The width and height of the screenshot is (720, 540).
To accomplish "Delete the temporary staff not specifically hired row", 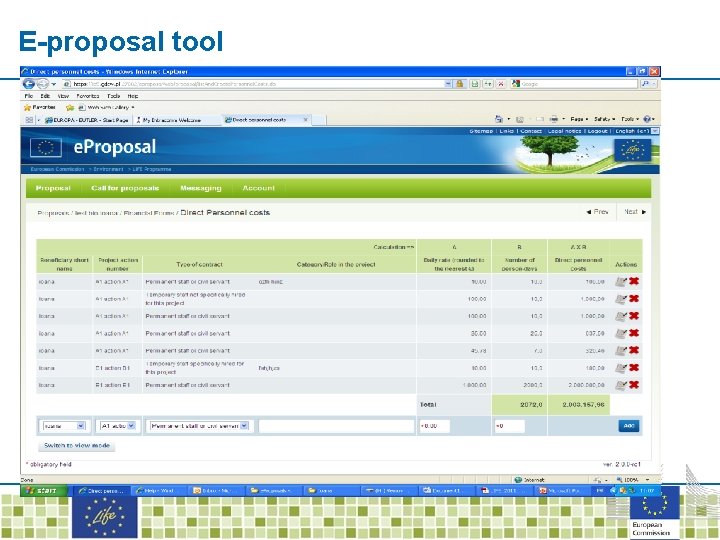I will 634,298.
